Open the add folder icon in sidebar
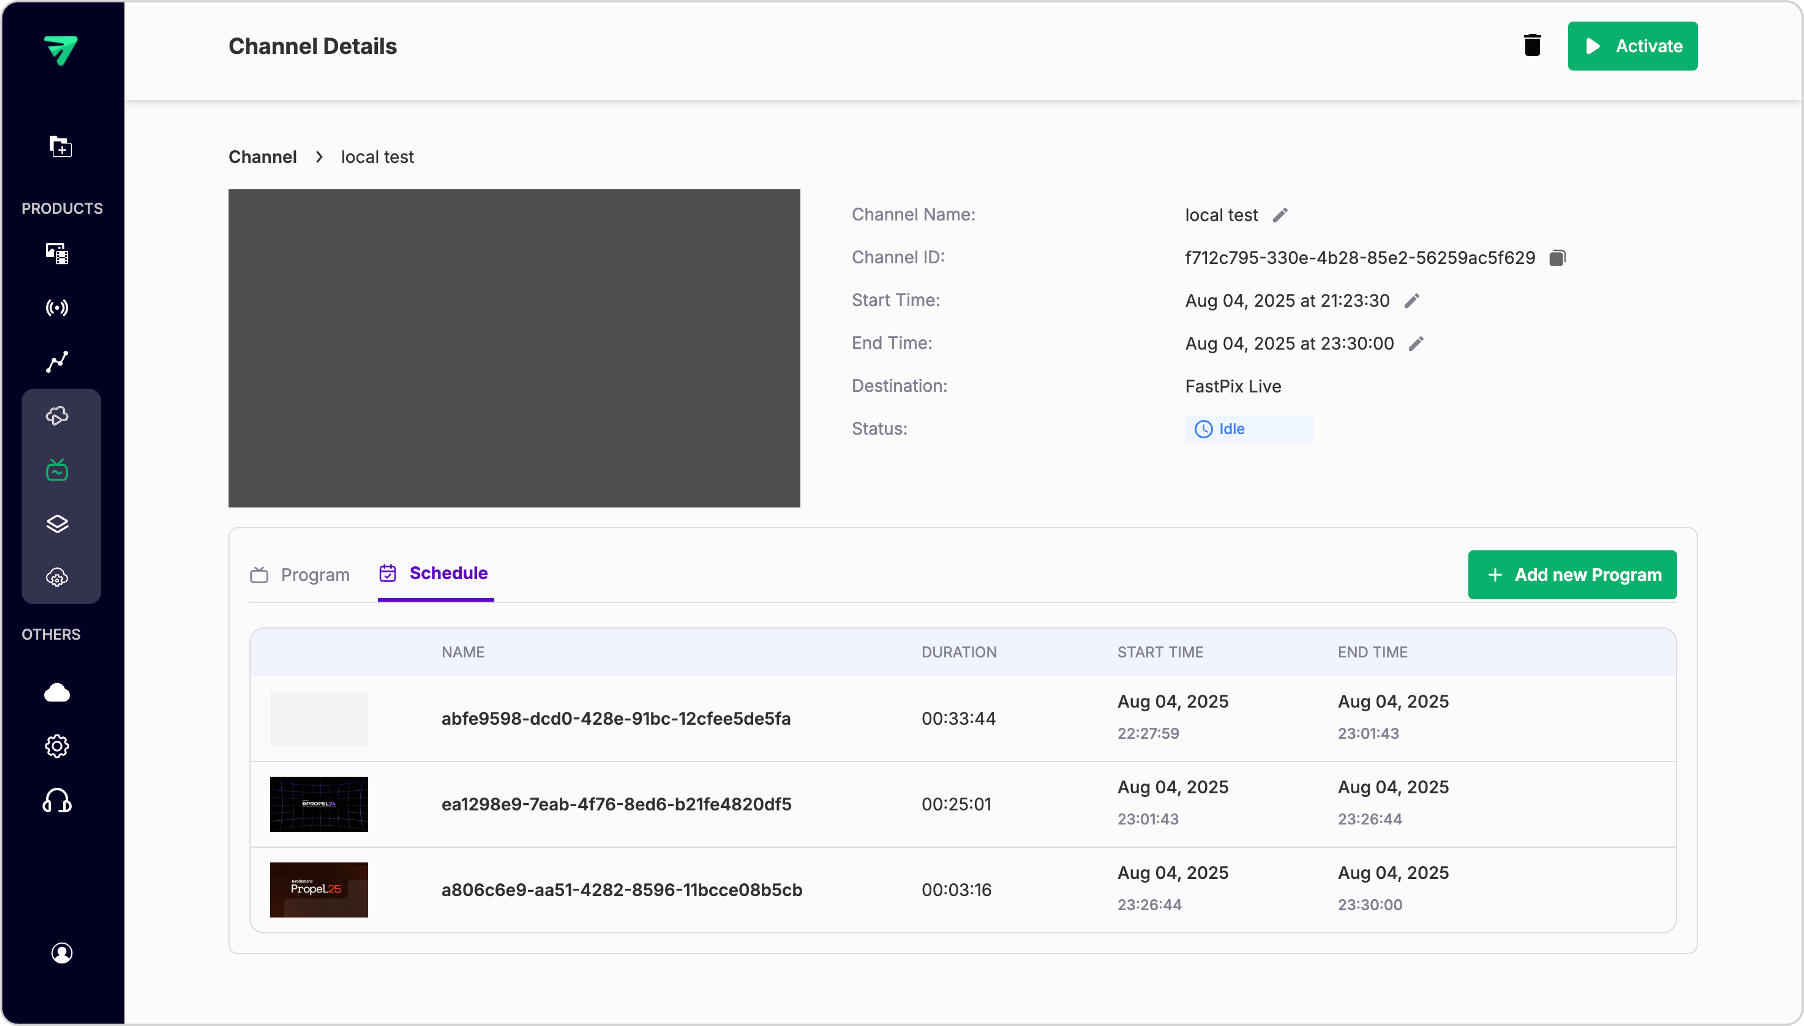Image resolution: width=1804 pixels, height=1026 pixels. click(61, 147)
